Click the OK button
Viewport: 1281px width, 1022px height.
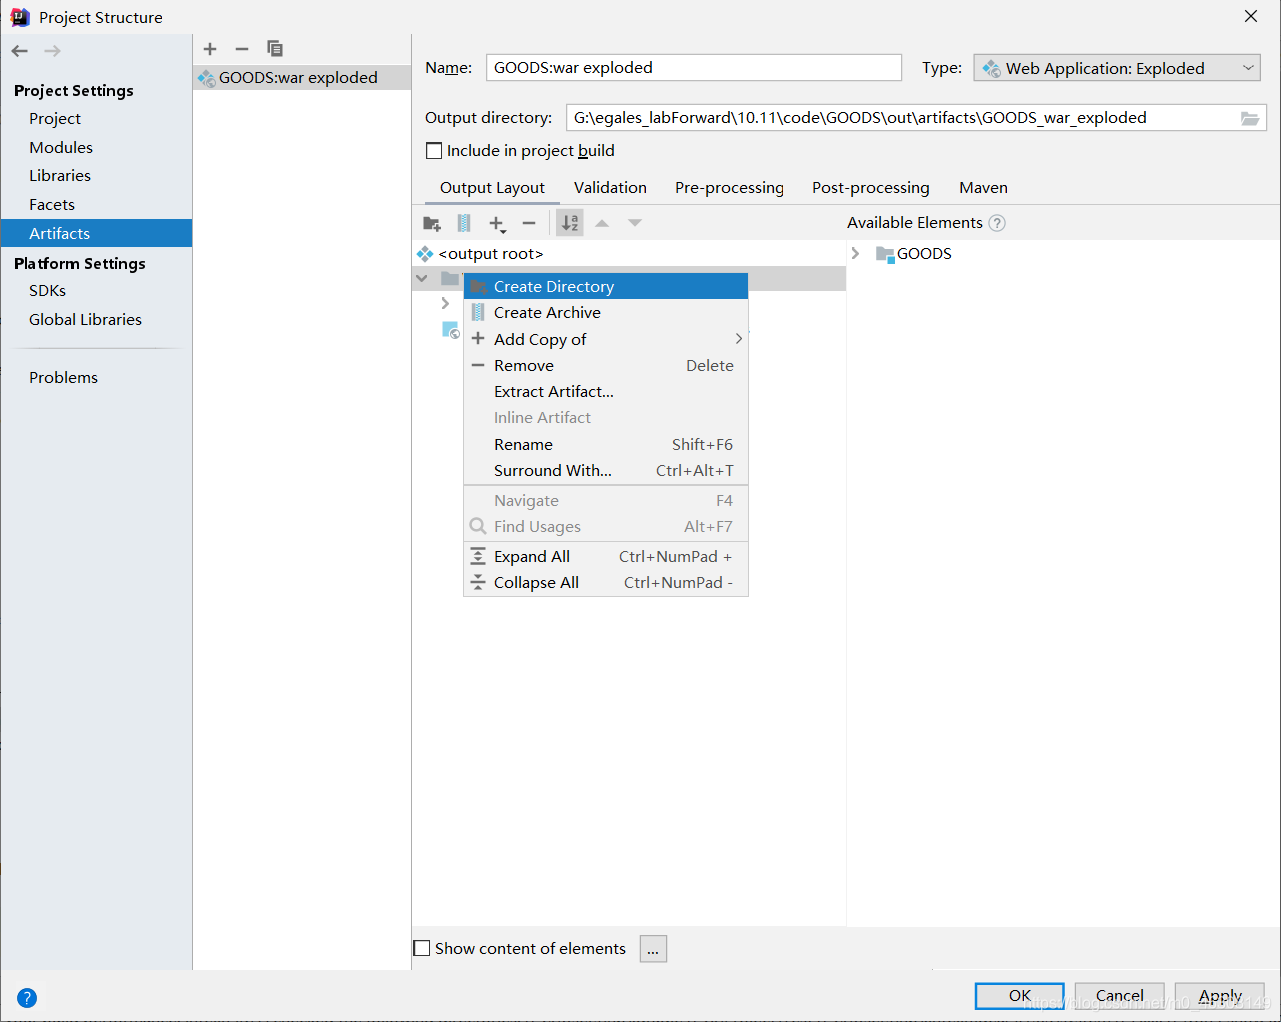click(x=1019, y=996)
